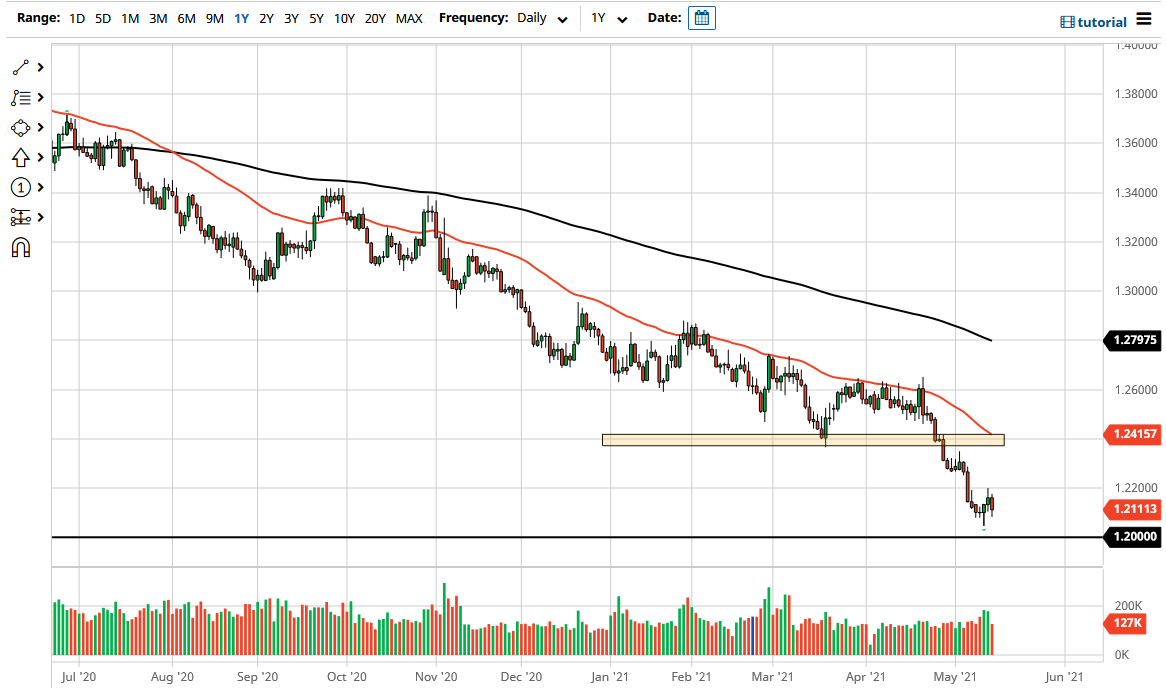The image size is (1166, 696).
Task: Open the annotation note tool
Action: pyautogui.click(x=20, y=97)
